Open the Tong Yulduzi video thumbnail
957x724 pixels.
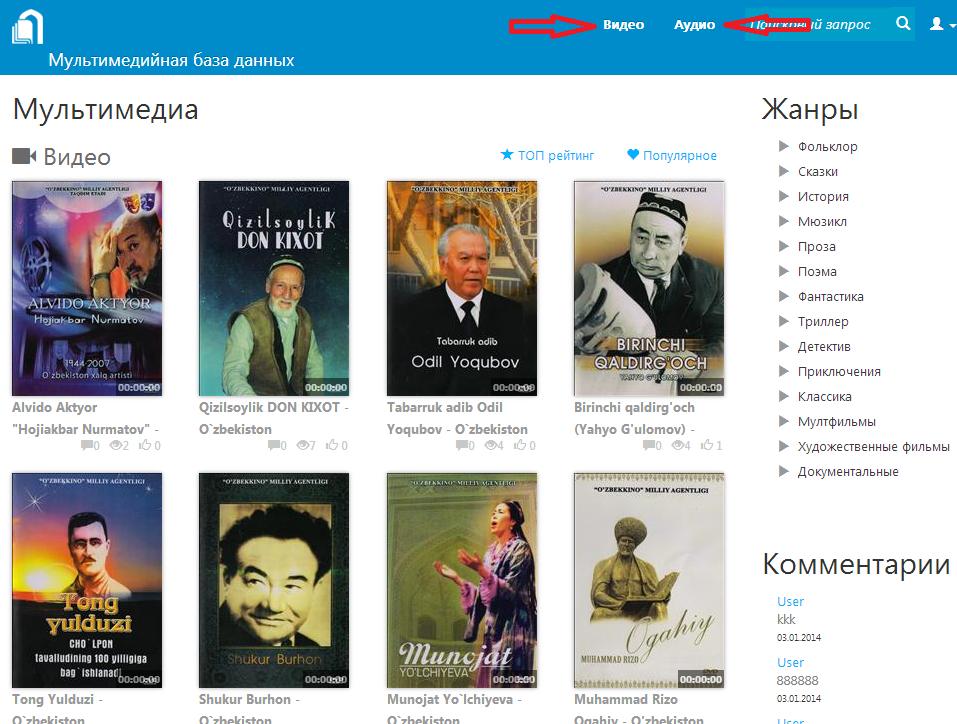pos(86,580)
